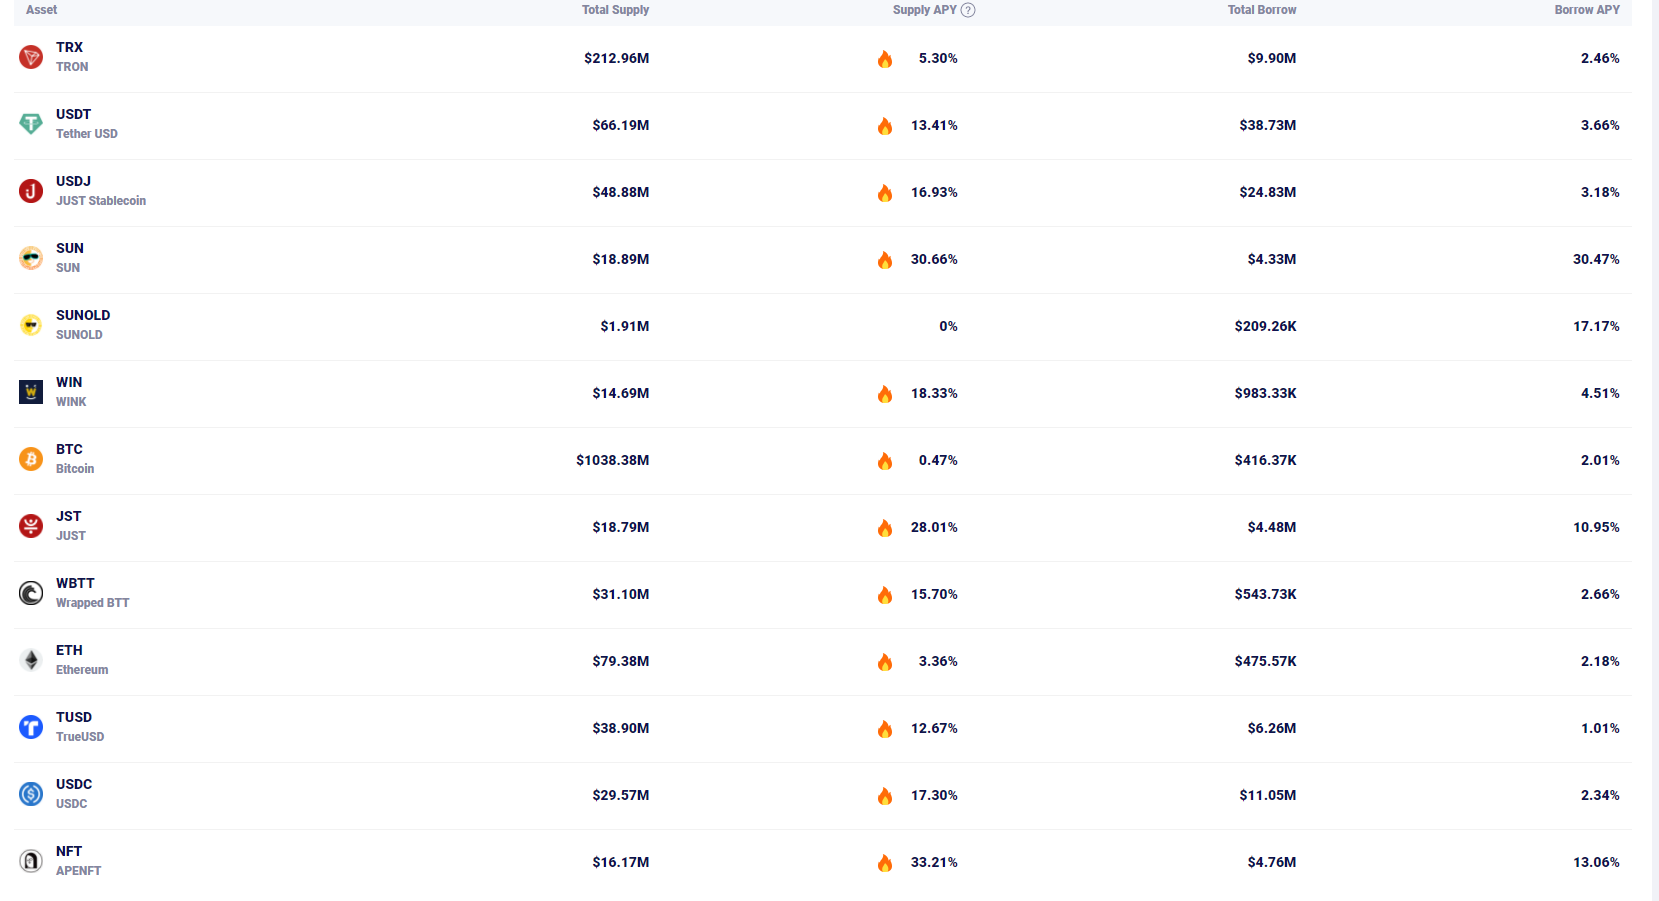
Task: Click the Total Borrow column header
Action: (x=1262, y=10)
